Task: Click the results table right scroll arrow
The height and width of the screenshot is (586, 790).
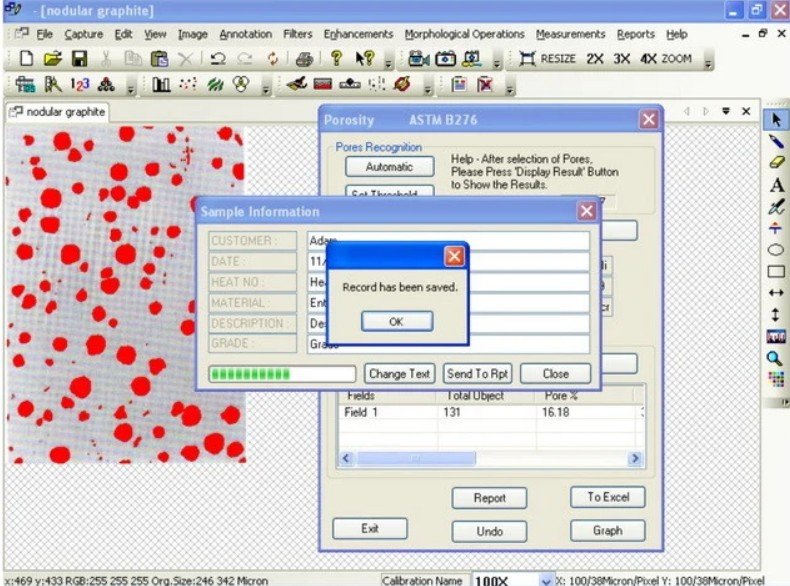Action: pos(635,459)
